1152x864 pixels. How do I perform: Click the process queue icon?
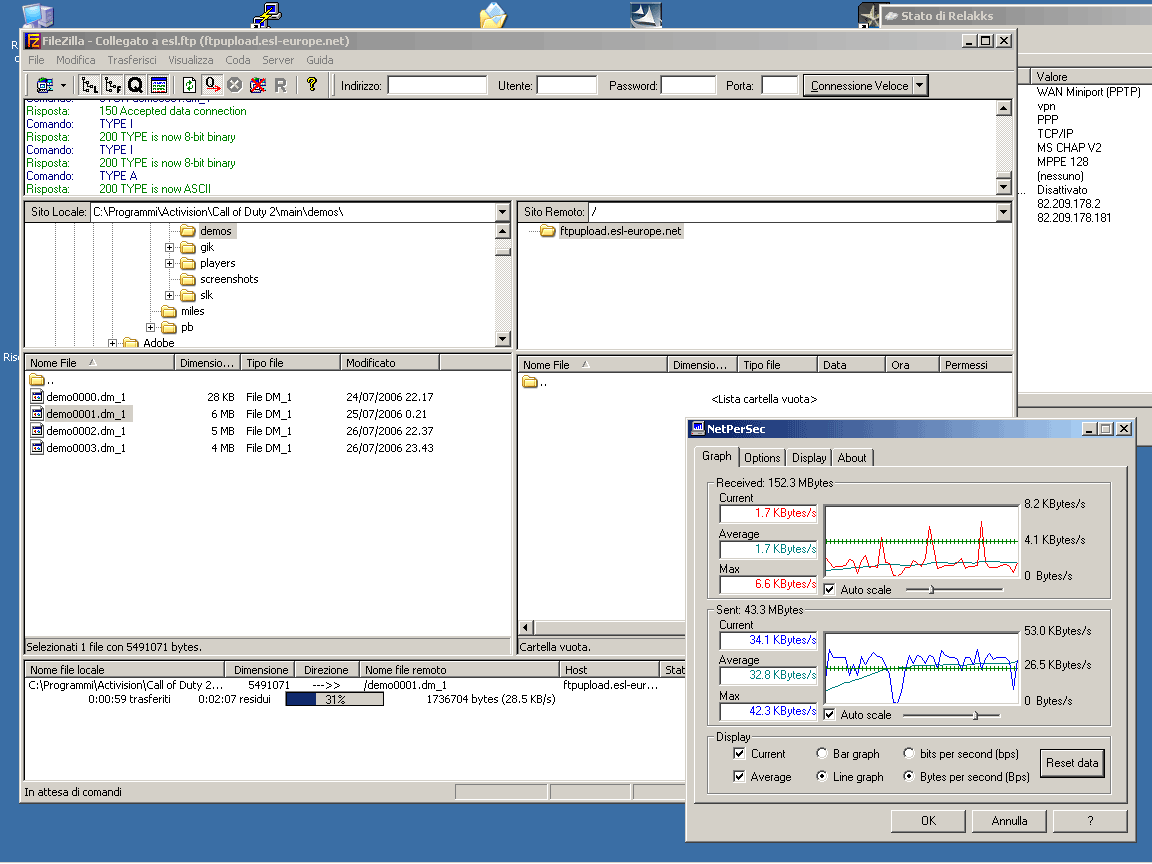pos(212,85)
